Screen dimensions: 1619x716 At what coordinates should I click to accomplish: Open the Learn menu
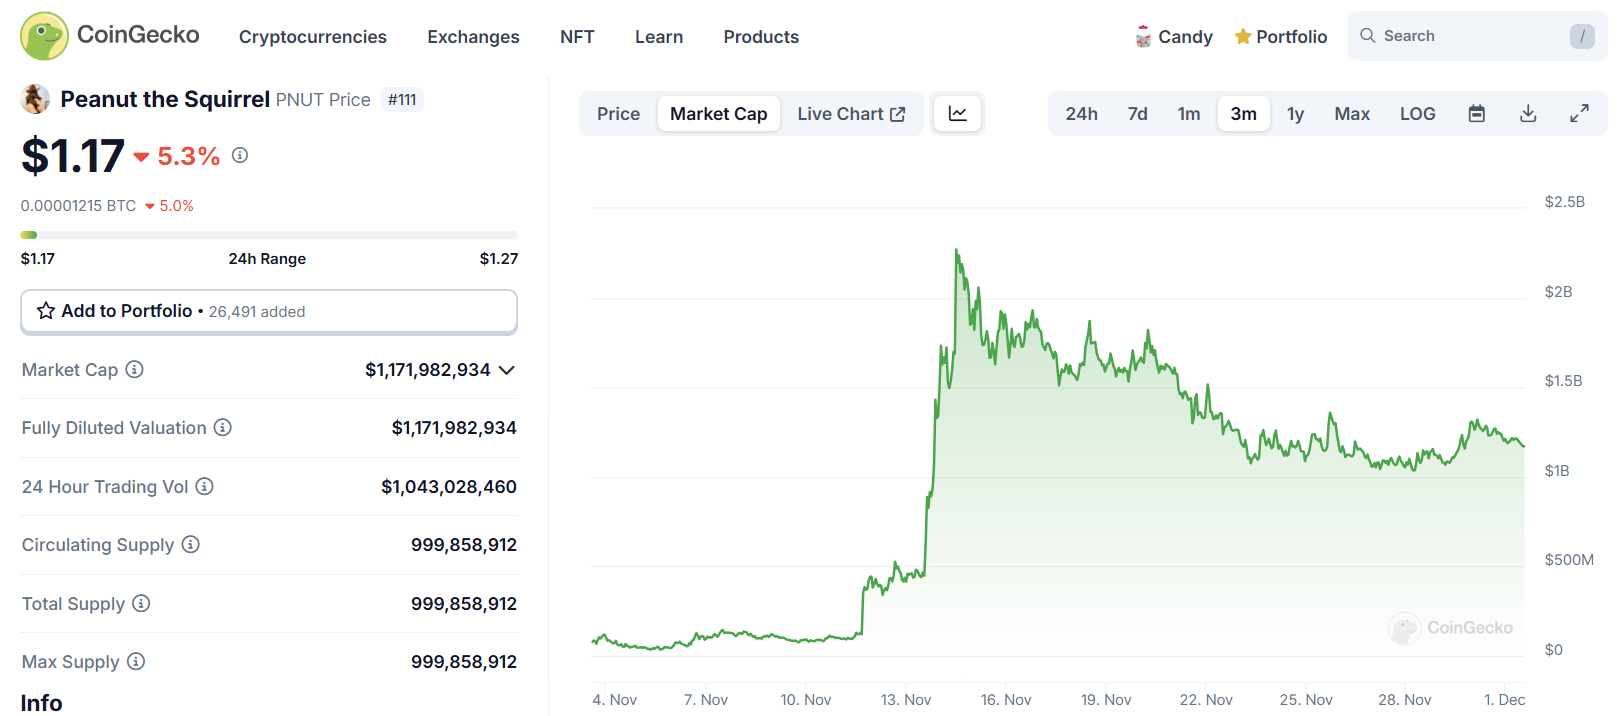(659, 37)
